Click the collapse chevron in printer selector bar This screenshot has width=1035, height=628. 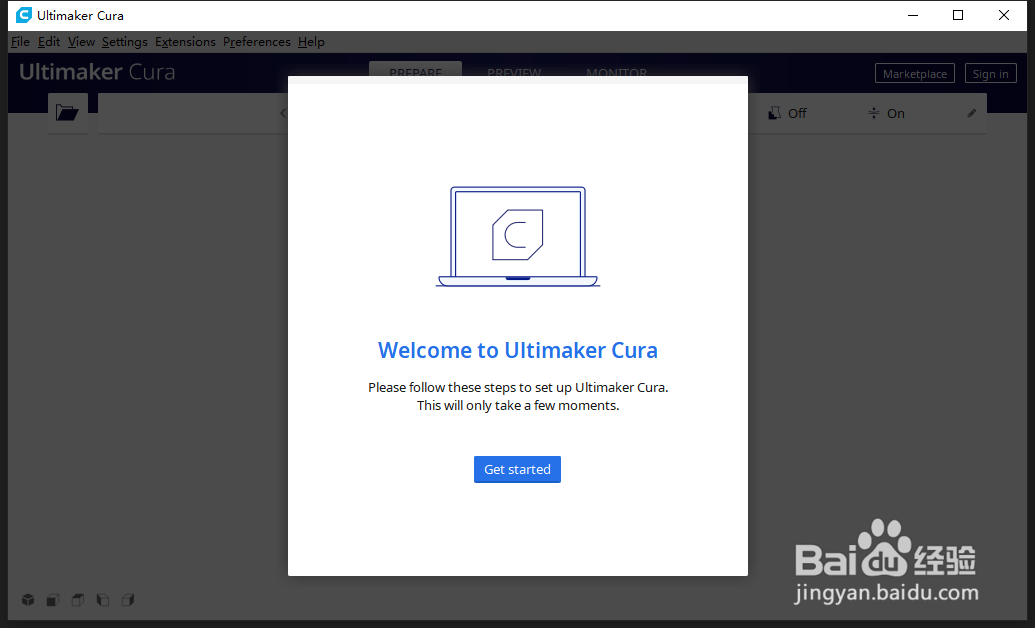click(x=283, y=113)
